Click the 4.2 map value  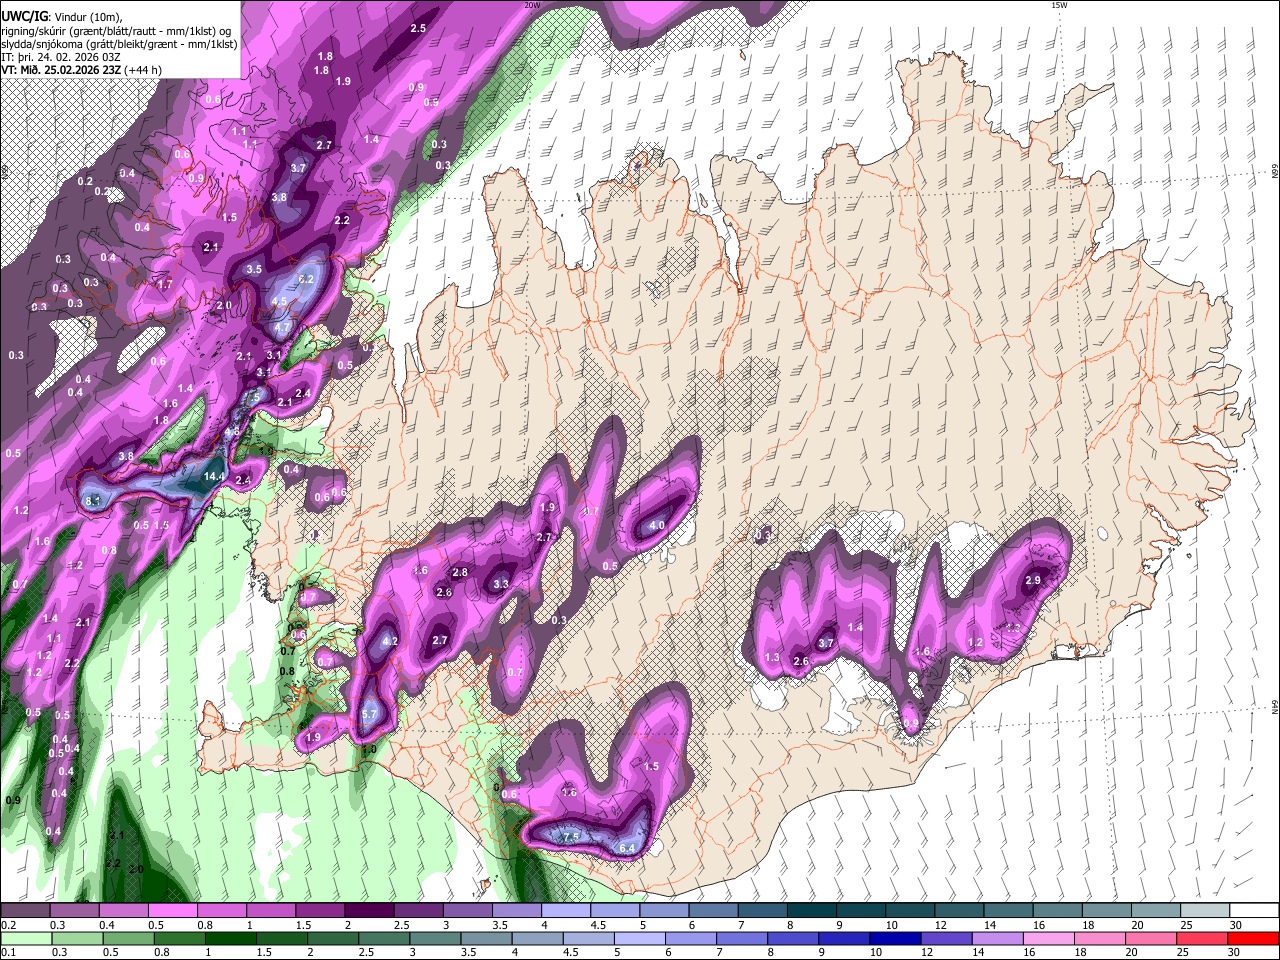click(390, 641)
